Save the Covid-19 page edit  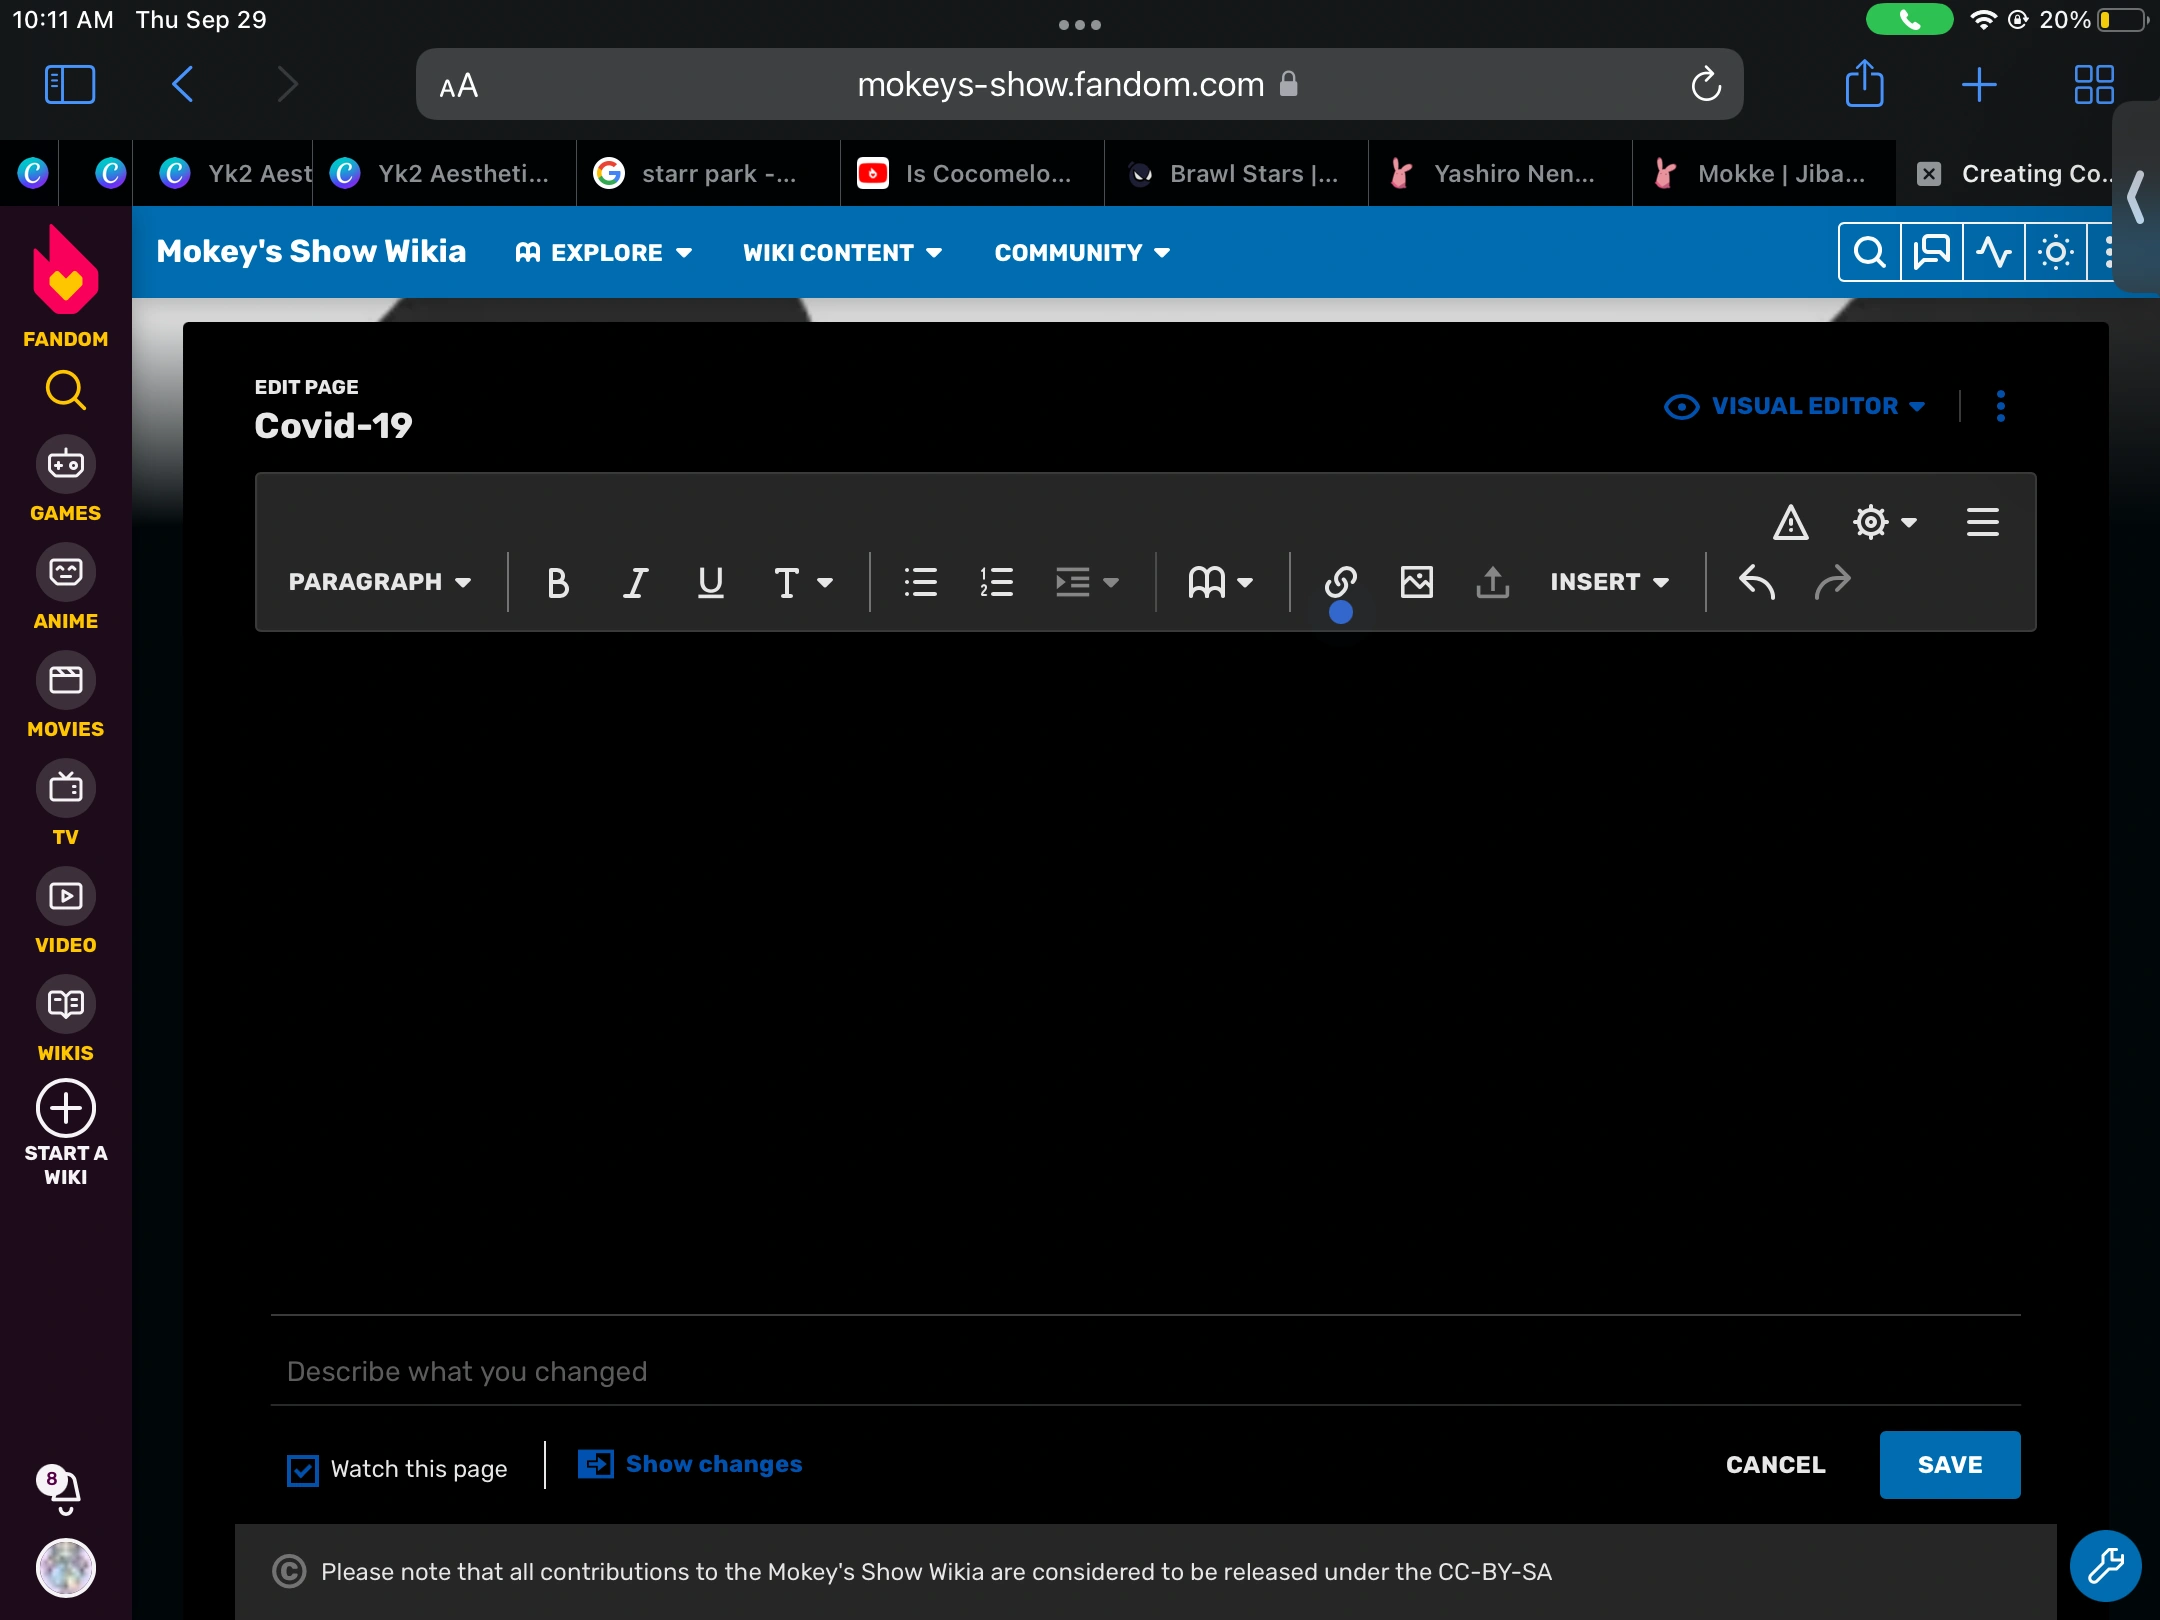click(x=1949, y=1465)
